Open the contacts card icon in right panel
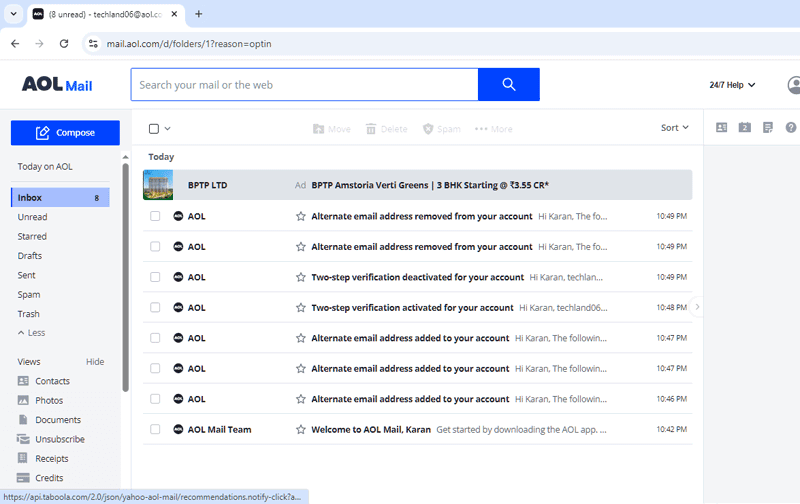800x504 pixels. click(721, 128)
